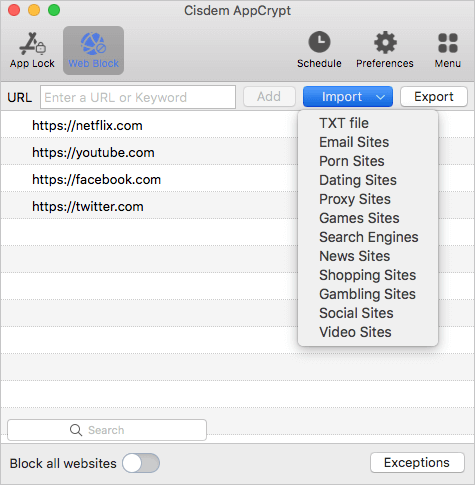Choose TXT file from Import menu

click(344, 123)
